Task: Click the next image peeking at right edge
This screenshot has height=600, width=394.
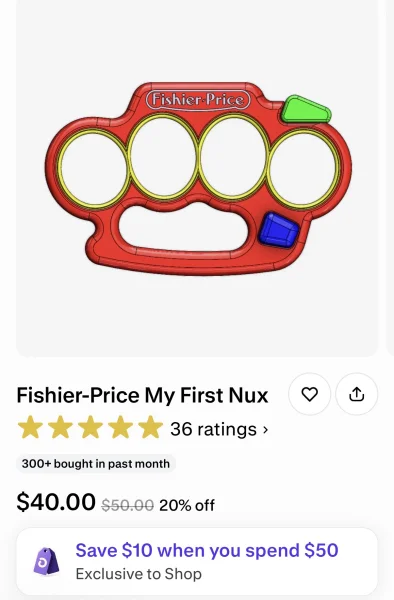Action: pos(391,178)
